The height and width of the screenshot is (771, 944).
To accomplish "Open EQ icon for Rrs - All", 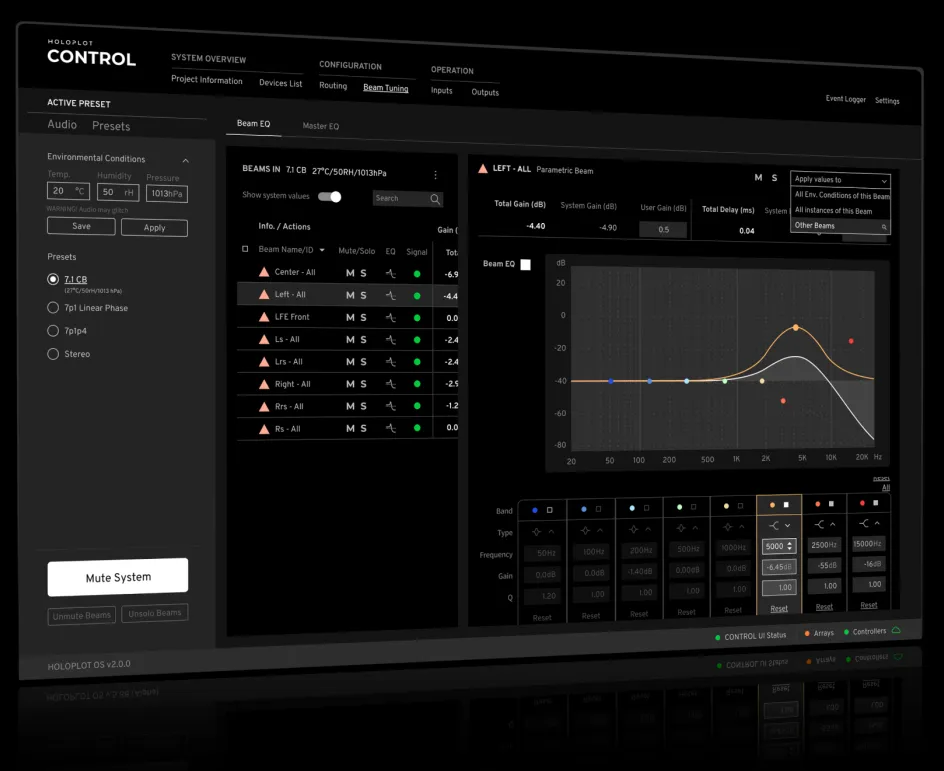I will tap(391, 406).
